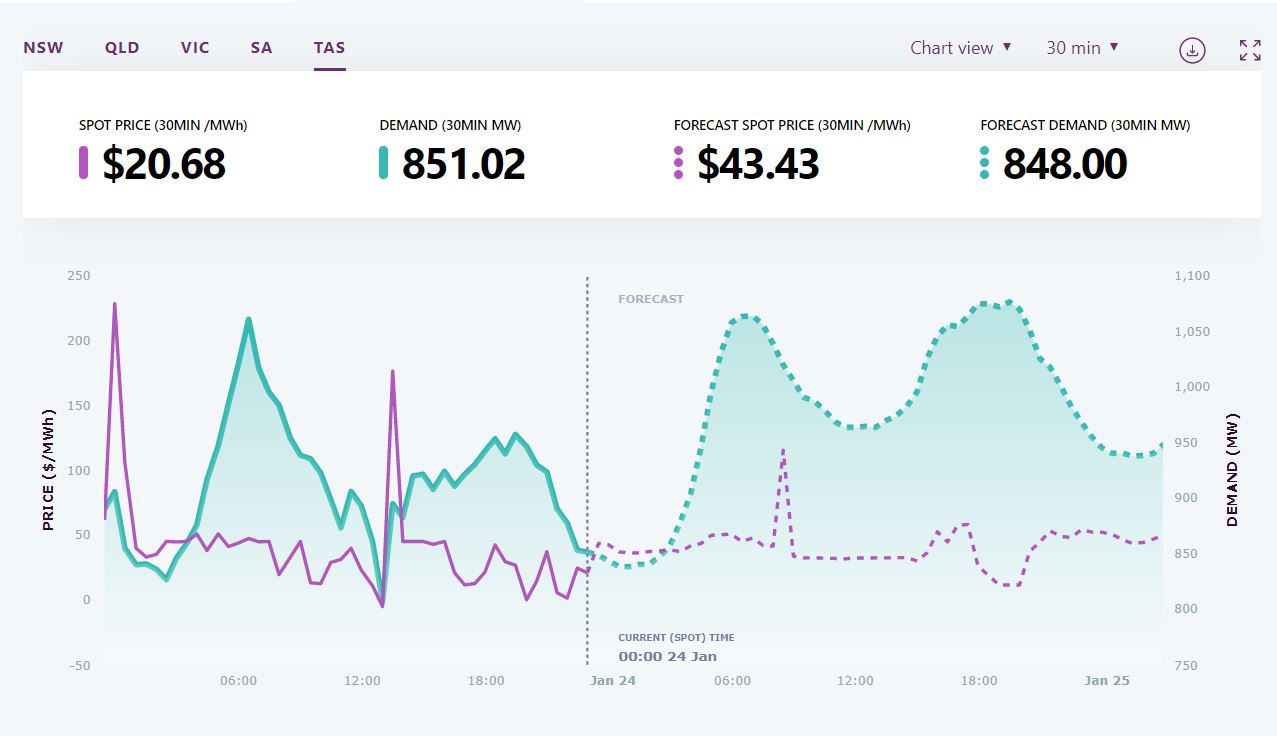Click the purple Spot Price legend marker
The width and height of the screenshot is (1277, 736).
pos(84,163)
